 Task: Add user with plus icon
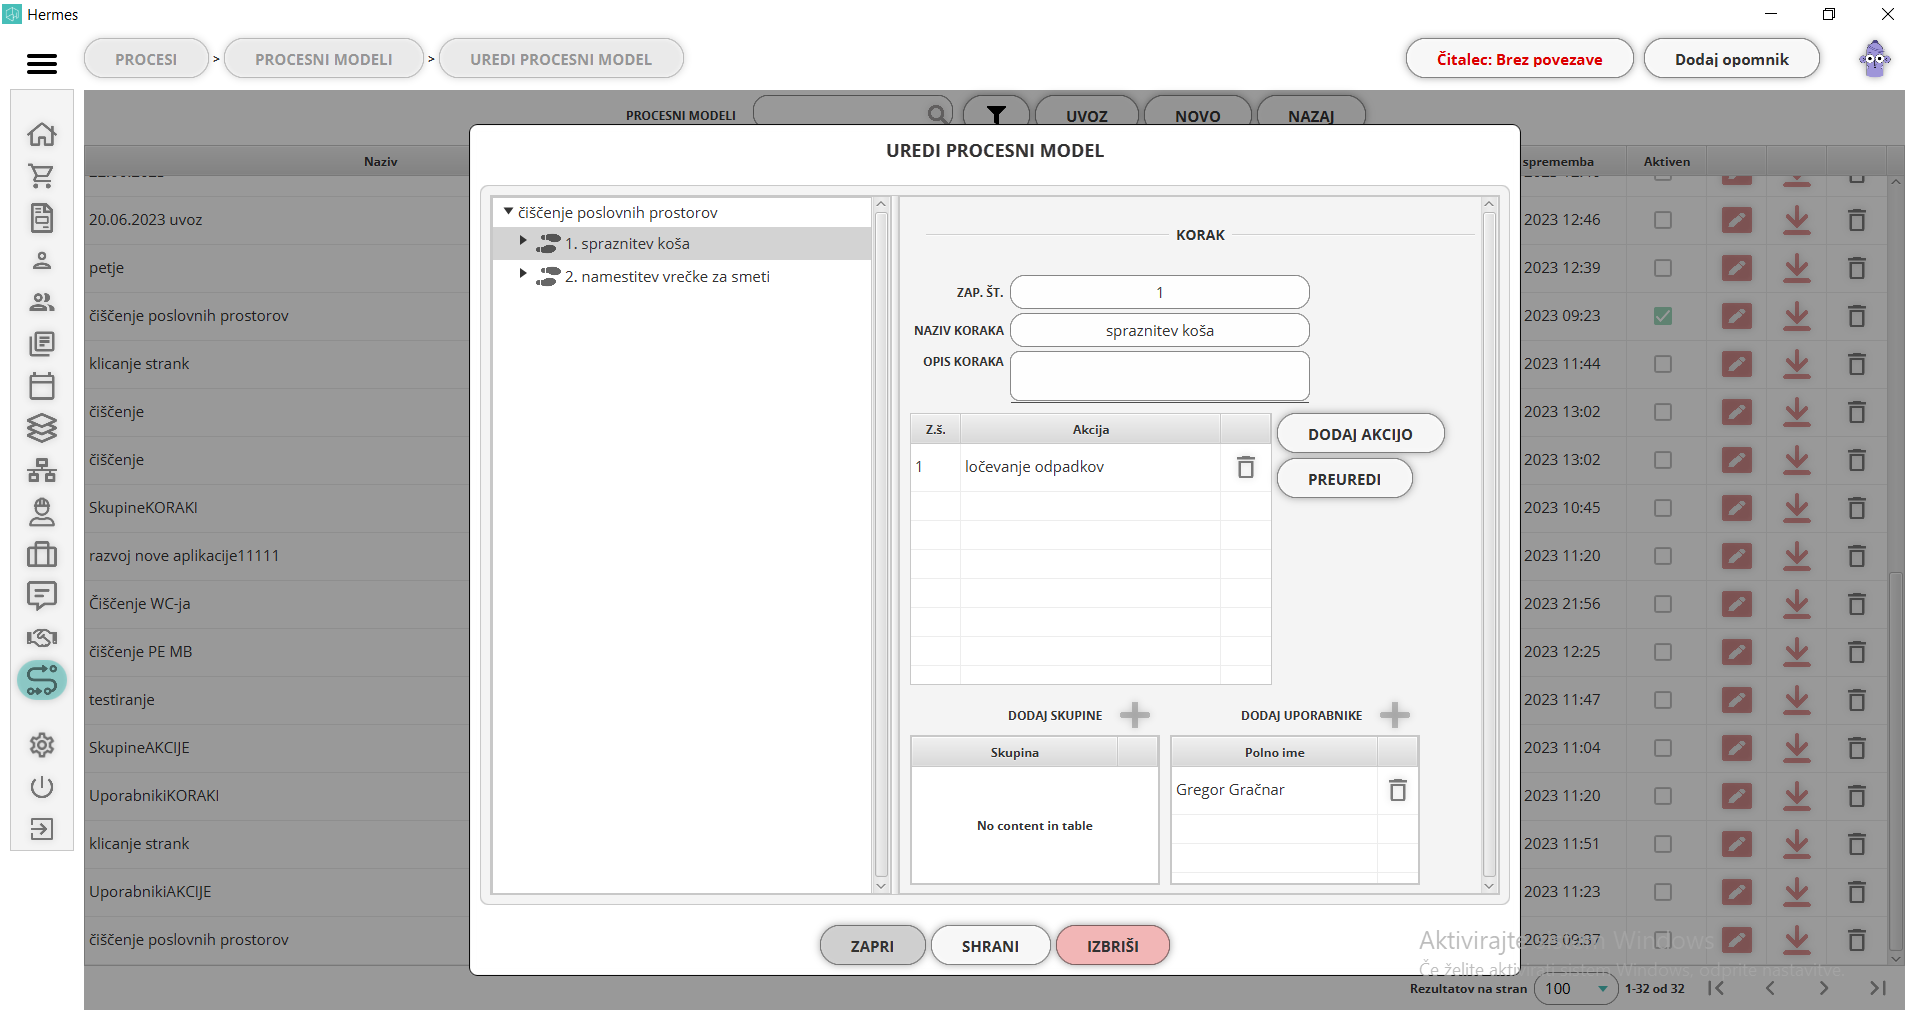coord(1395,715)
